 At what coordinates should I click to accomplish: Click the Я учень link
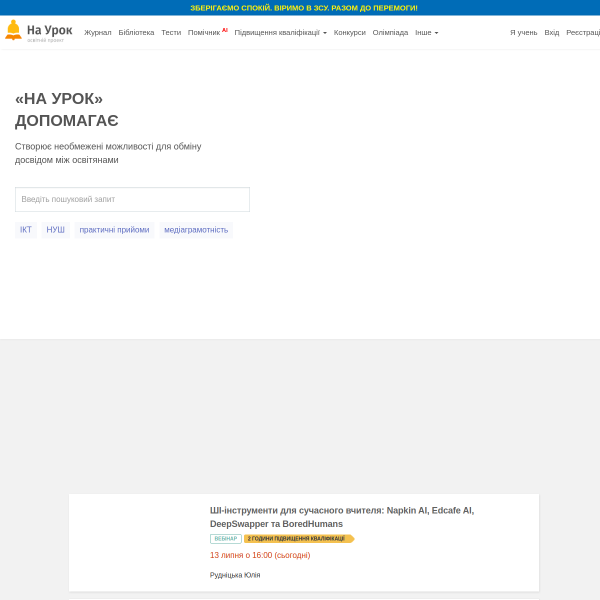(x=523, y=33)
